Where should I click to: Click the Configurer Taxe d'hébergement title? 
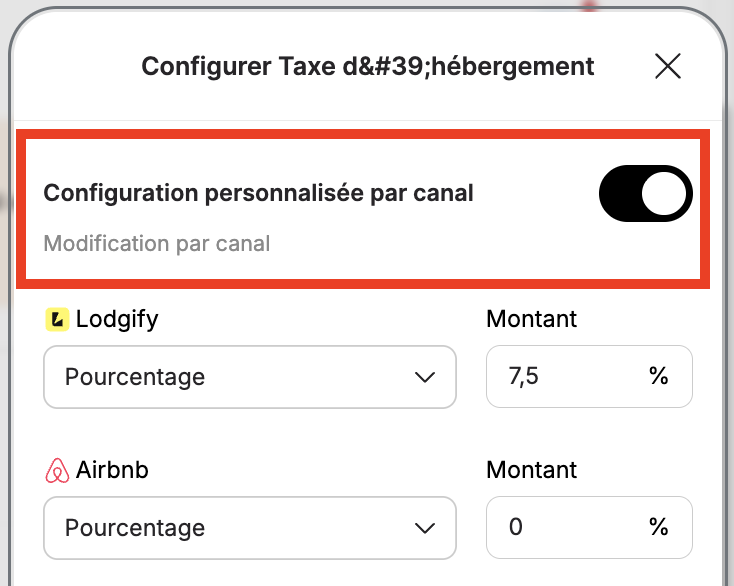(x=368, y=66)
